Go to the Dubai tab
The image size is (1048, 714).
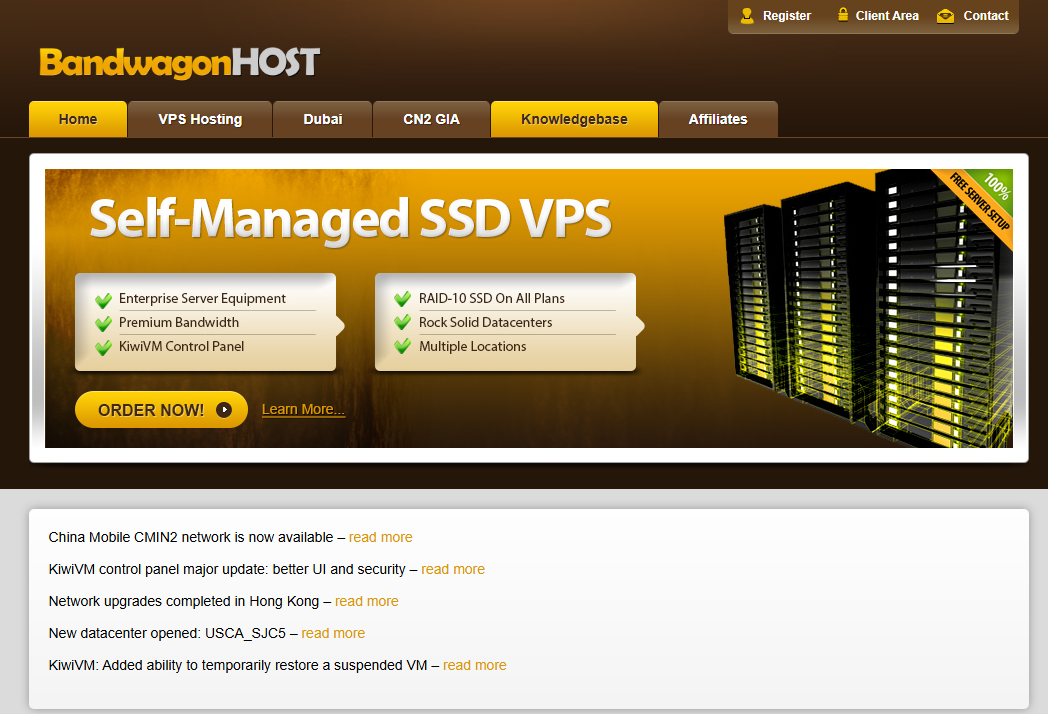pos(322,119)
